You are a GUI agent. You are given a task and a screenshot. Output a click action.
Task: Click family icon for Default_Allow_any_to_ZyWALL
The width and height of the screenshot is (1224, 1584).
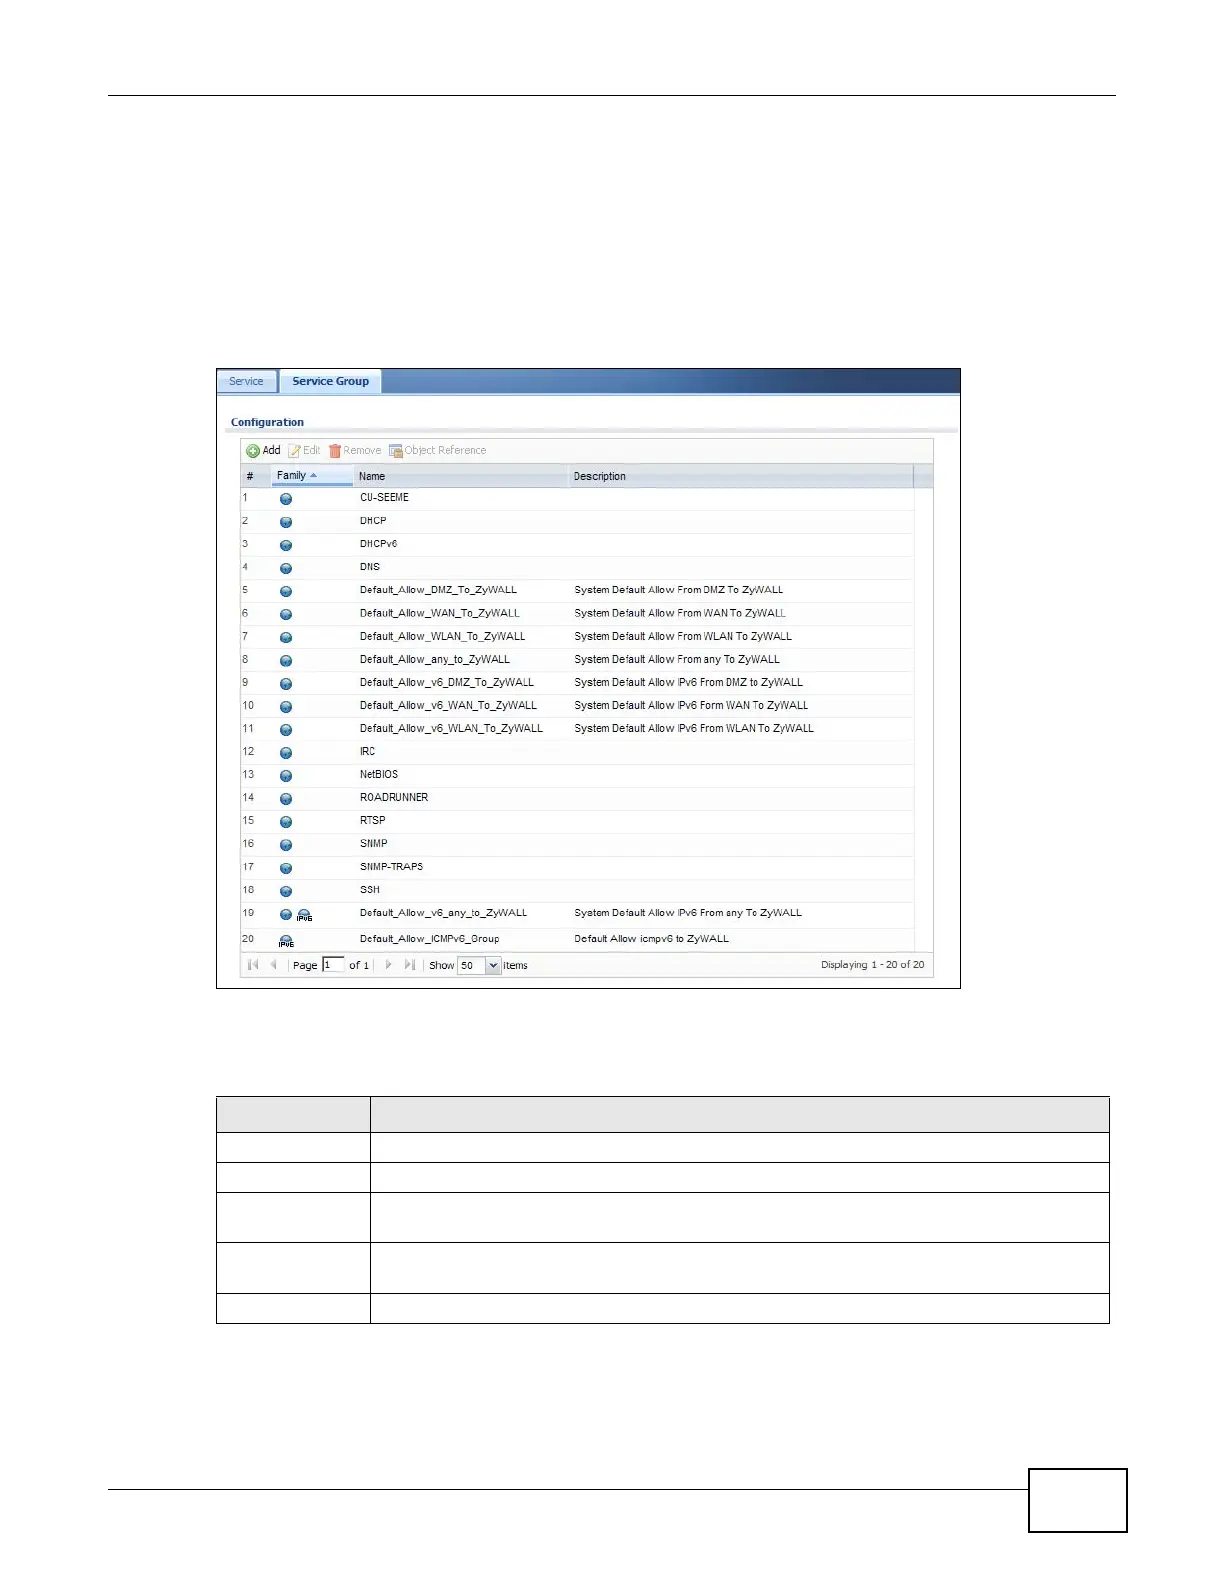[x=286, y=660]
